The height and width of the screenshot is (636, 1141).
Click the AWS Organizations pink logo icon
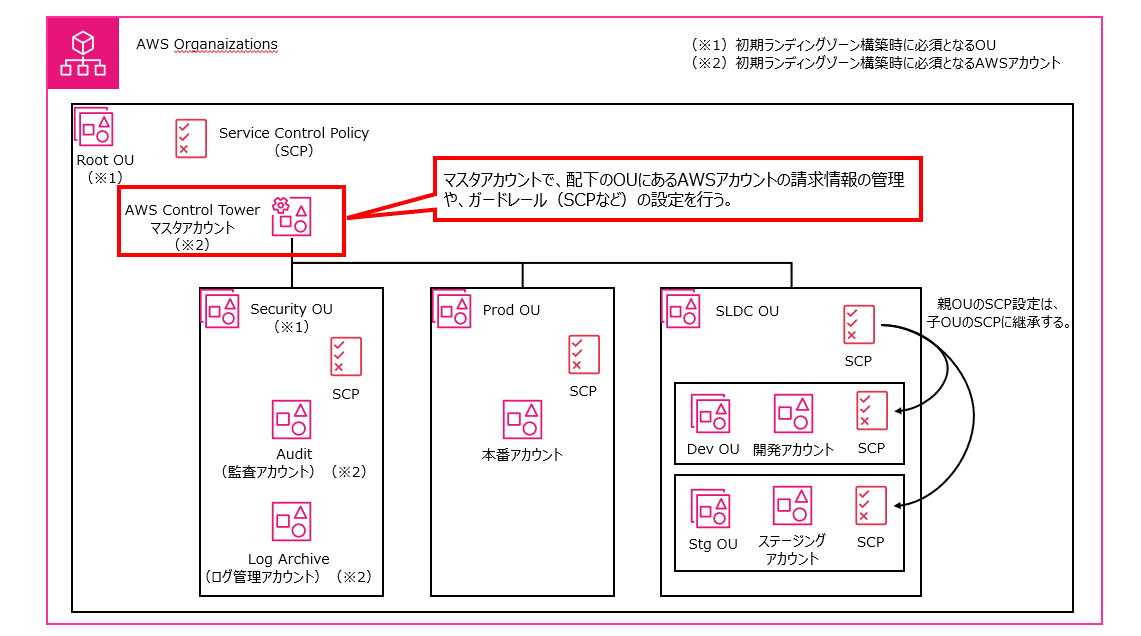pyautogui.click(x=83, y=53)
